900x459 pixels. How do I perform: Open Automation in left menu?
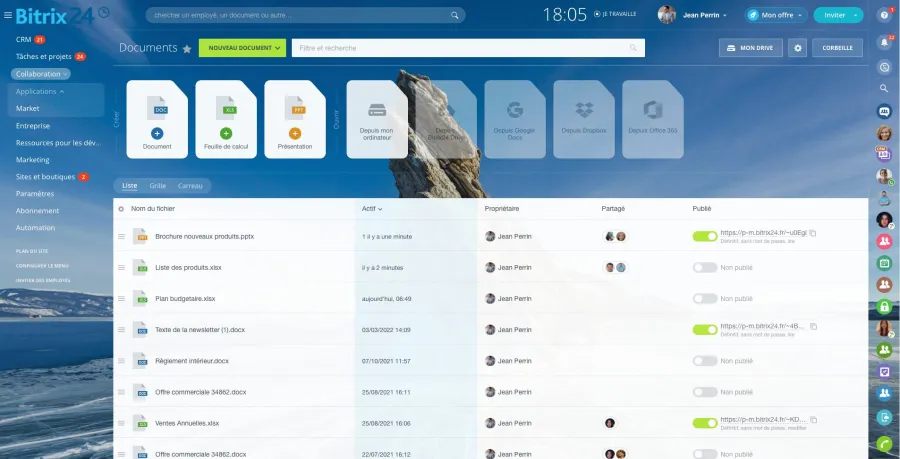click(x=36, y=228)
